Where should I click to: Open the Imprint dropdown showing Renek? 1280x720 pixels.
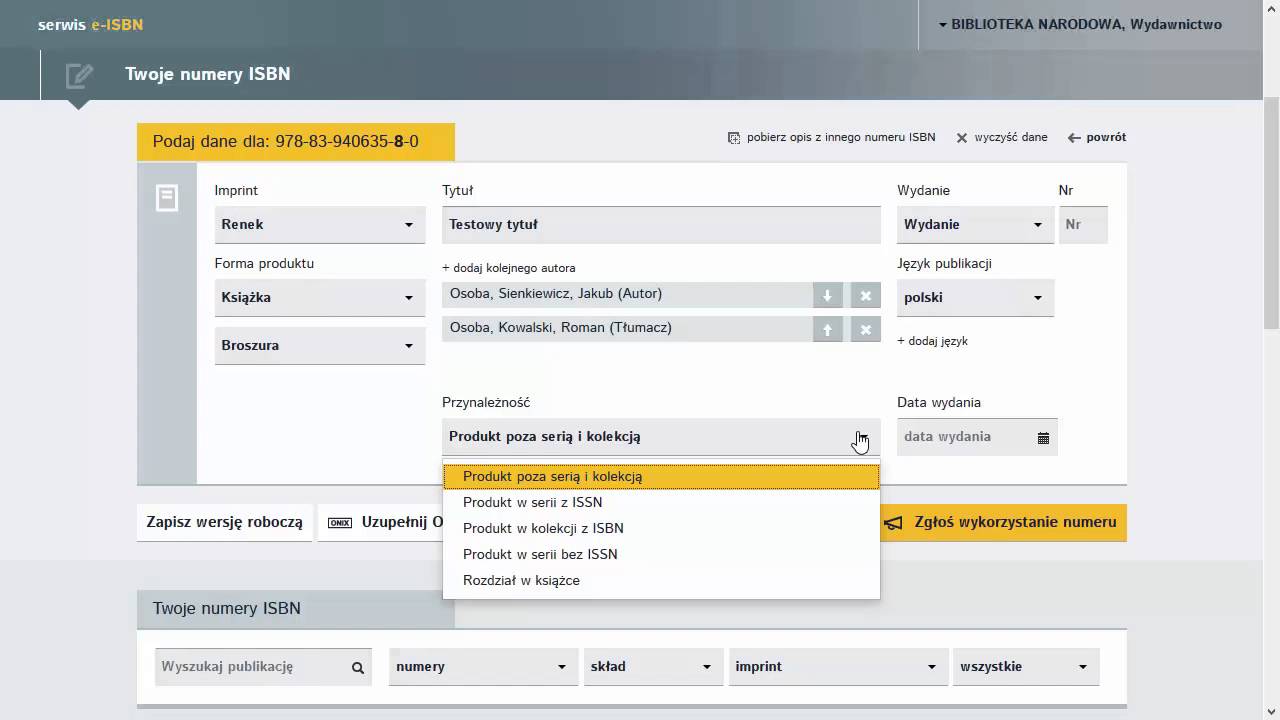pos(320,224)
